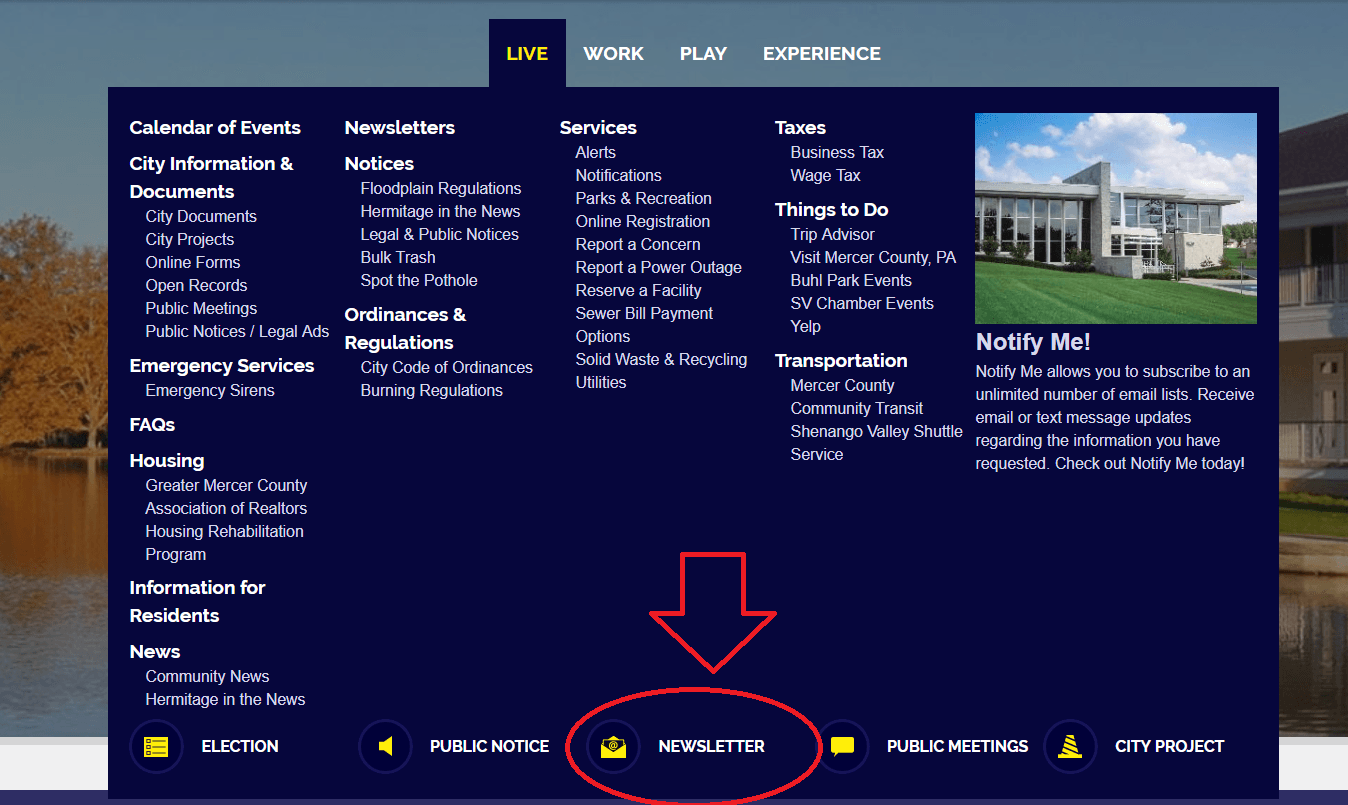Click the City Project traffic cone icon

pyautogui.click(x=1070, y=747)
